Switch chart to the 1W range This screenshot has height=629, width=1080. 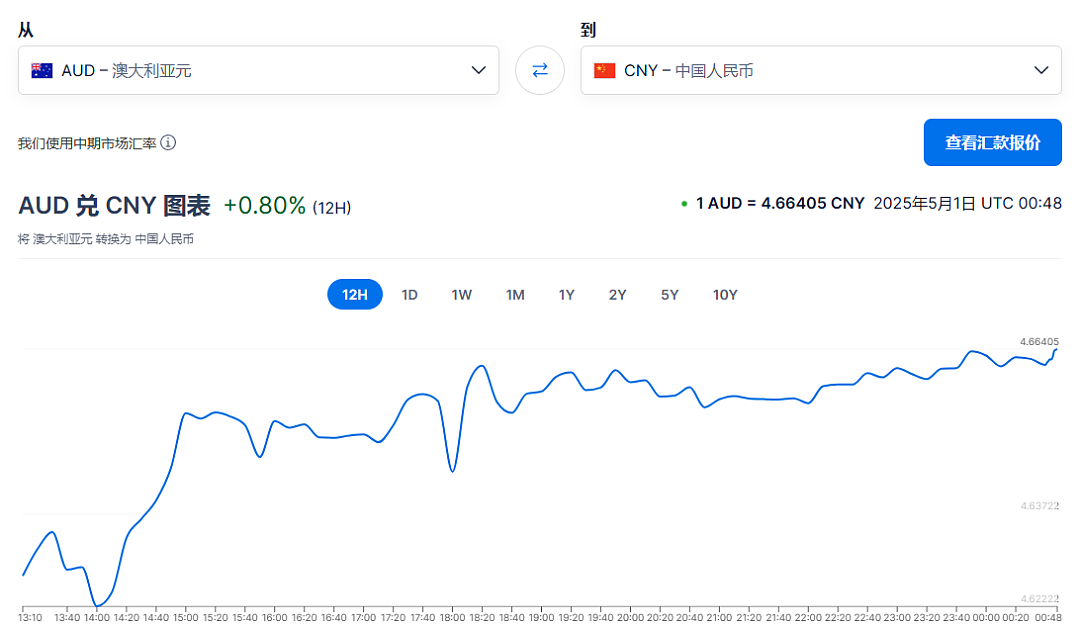(461, 295)
